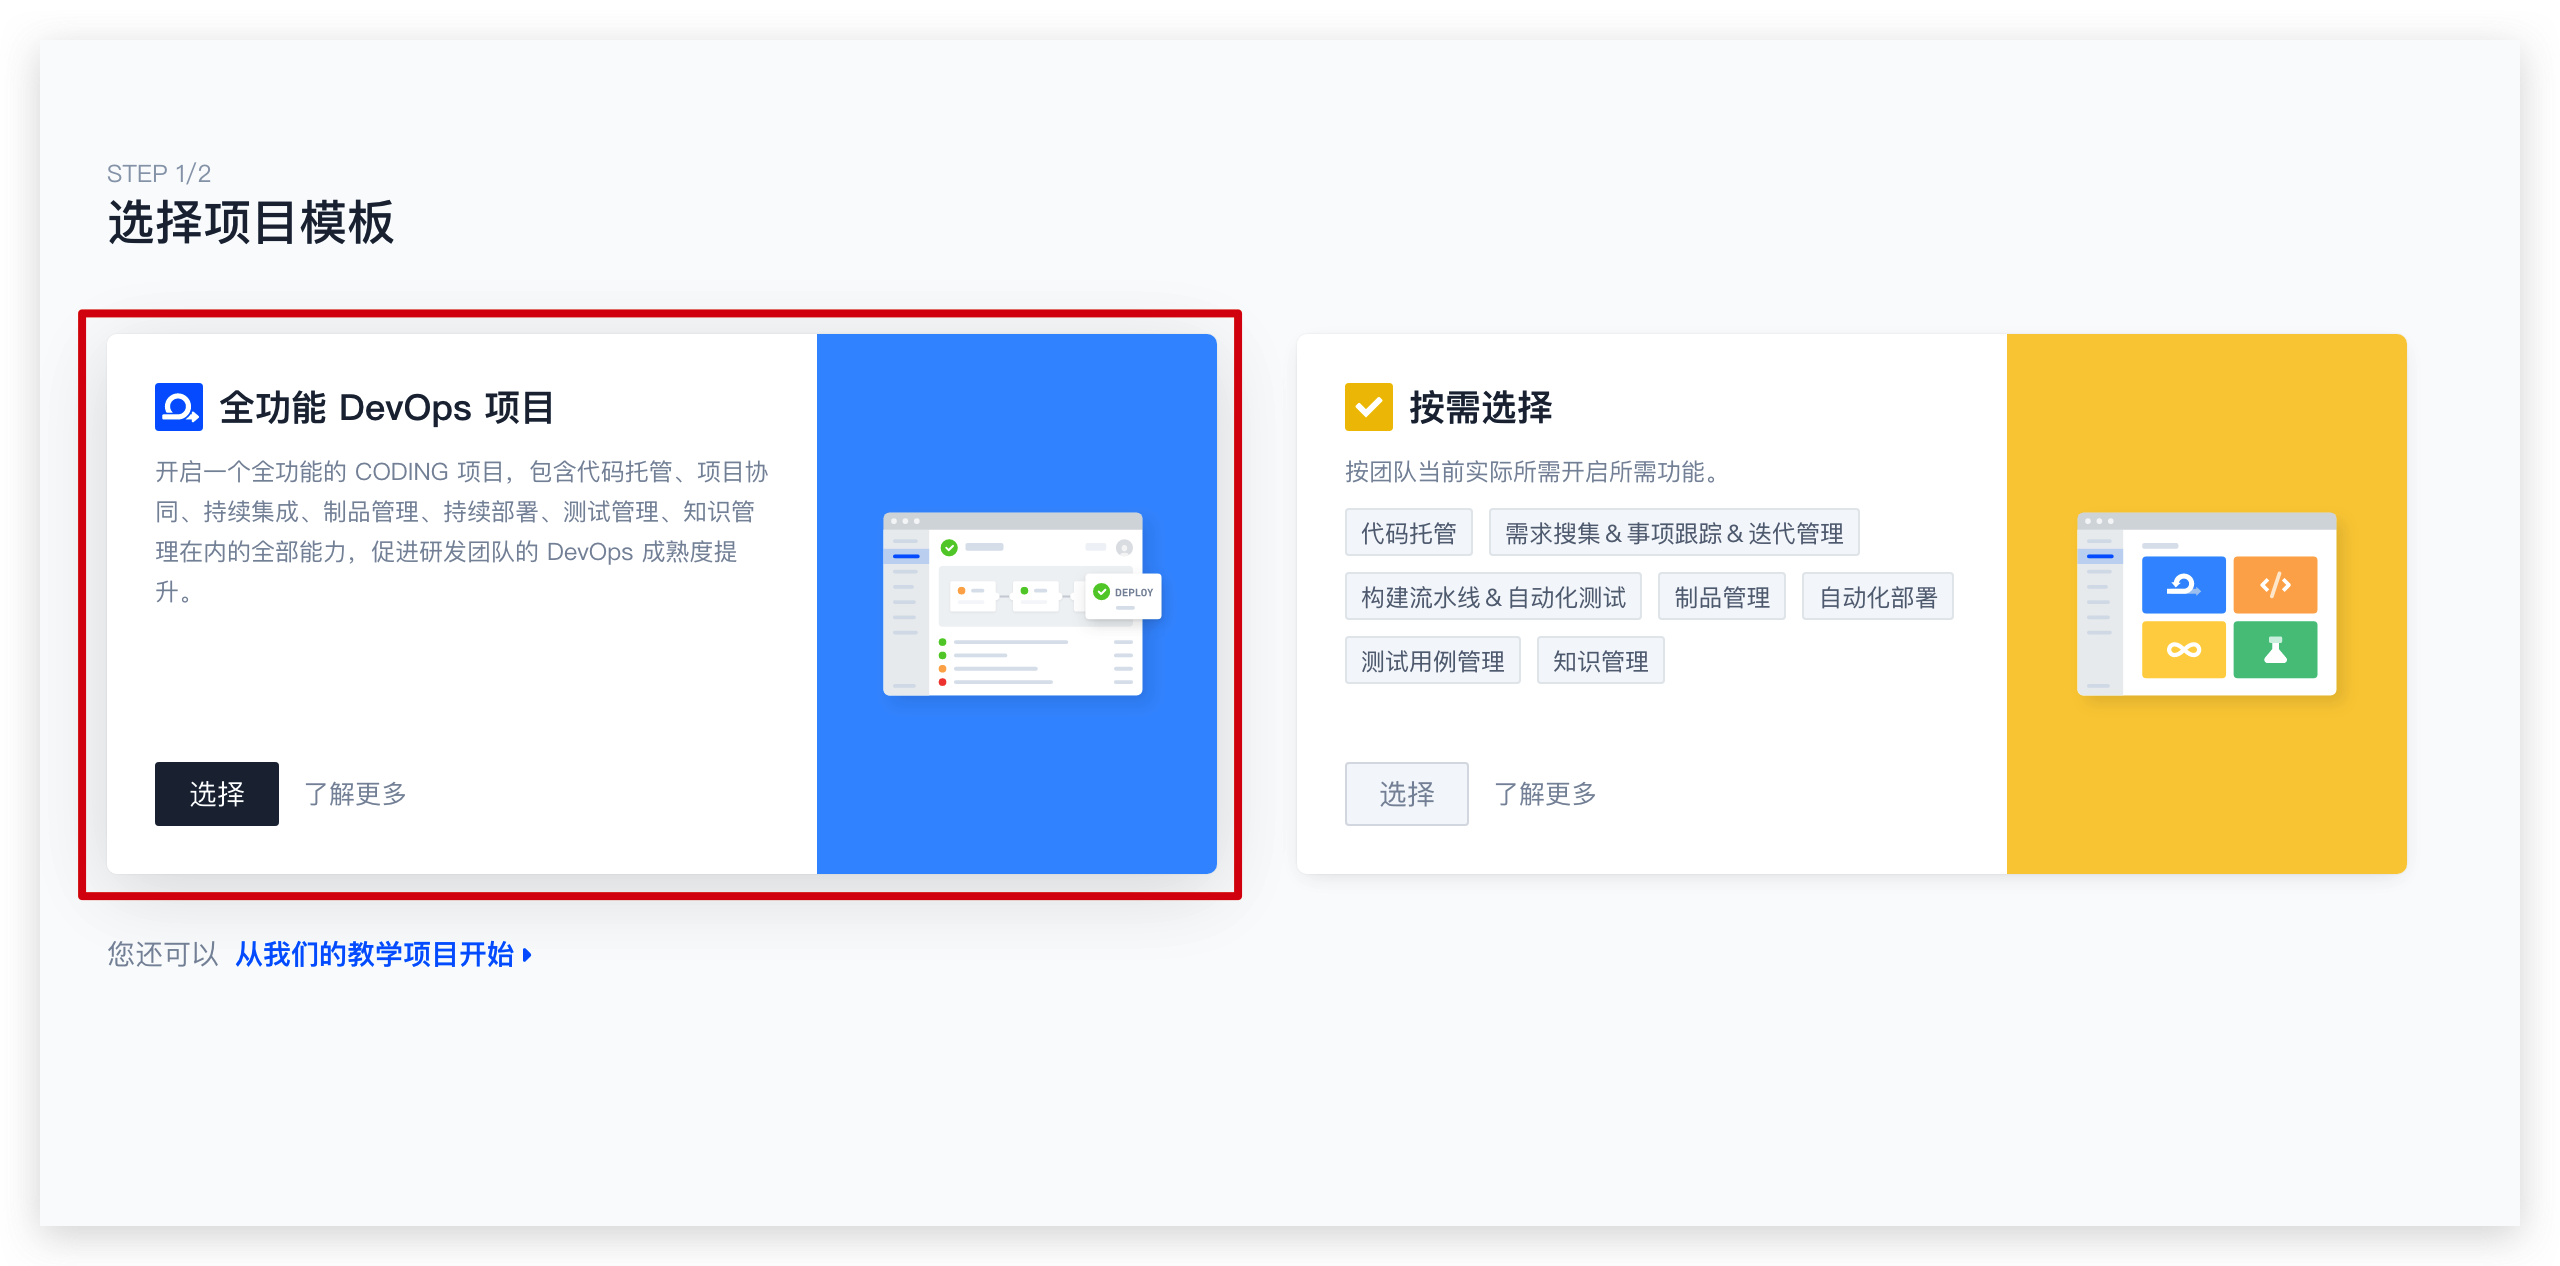Click the 自动化部署 feature tag

(x=1878, y=597)
